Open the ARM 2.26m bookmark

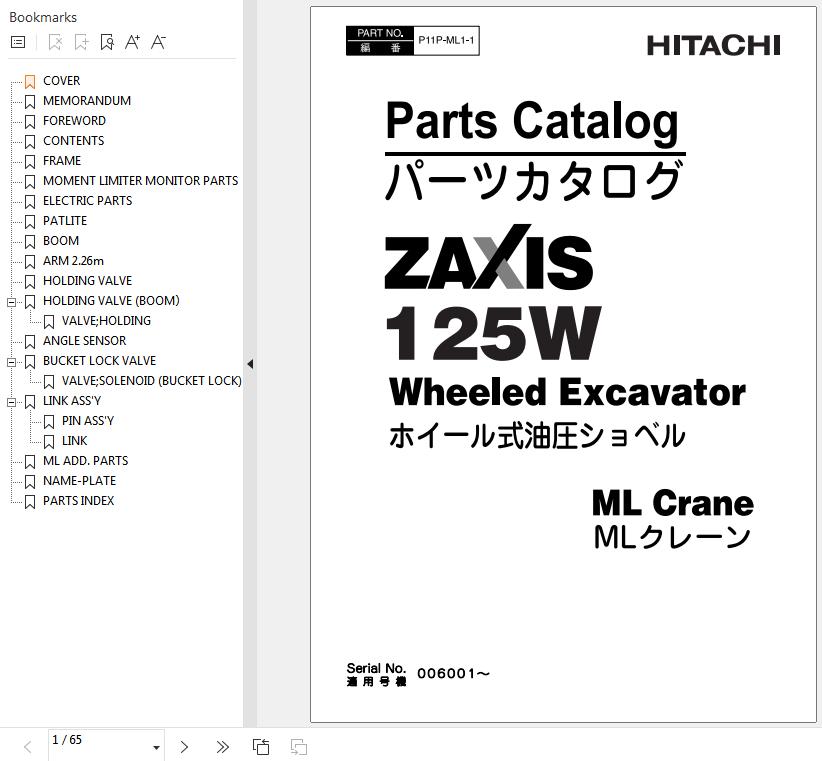[73, 260]
